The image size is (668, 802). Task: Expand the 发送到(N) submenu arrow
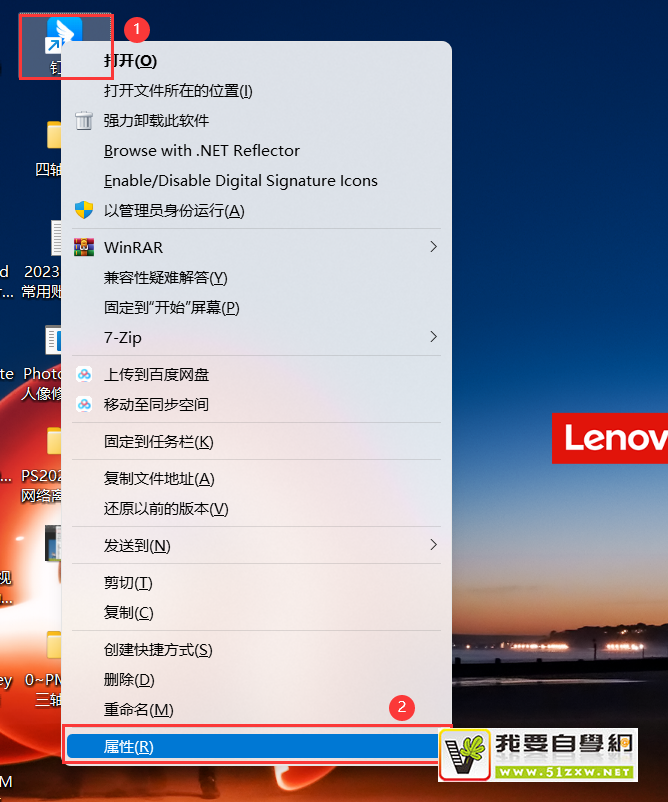tap(433, 545)
